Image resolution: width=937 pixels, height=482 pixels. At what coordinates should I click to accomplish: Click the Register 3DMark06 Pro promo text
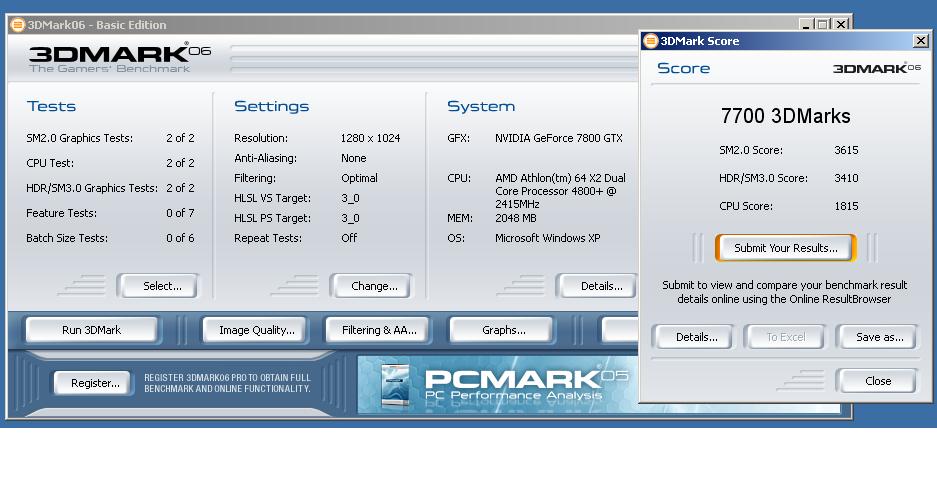(x=227, y=383)
